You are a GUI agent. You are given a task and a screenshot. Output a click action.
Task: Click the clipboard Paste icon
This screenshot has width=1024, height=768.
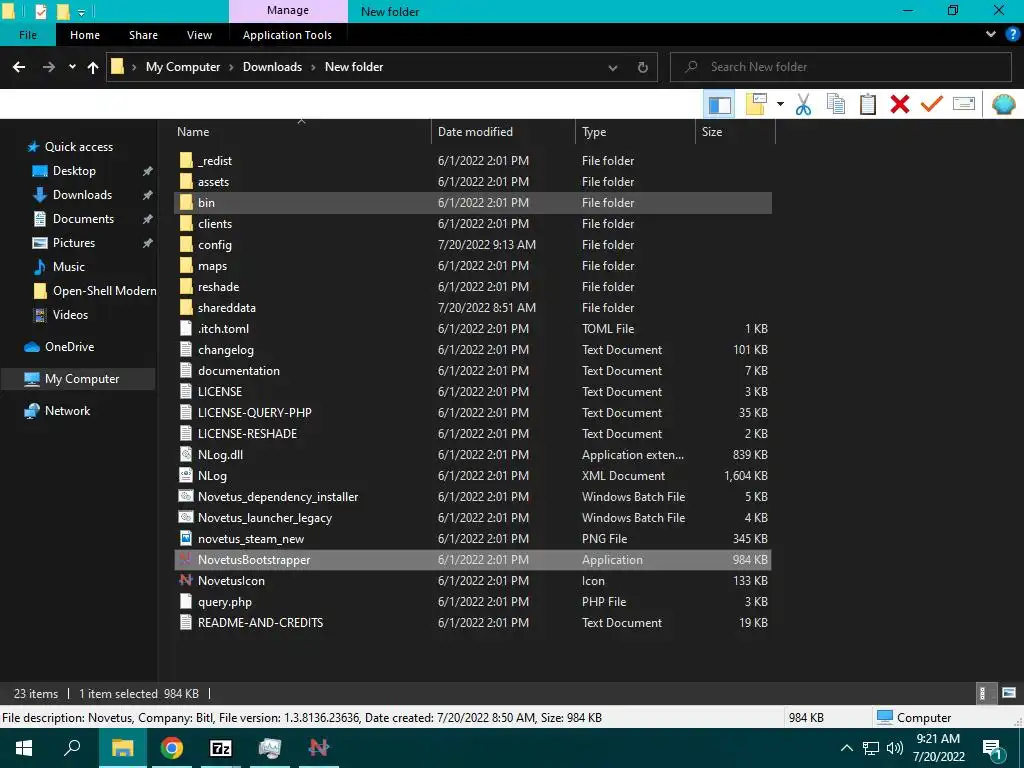867,104
